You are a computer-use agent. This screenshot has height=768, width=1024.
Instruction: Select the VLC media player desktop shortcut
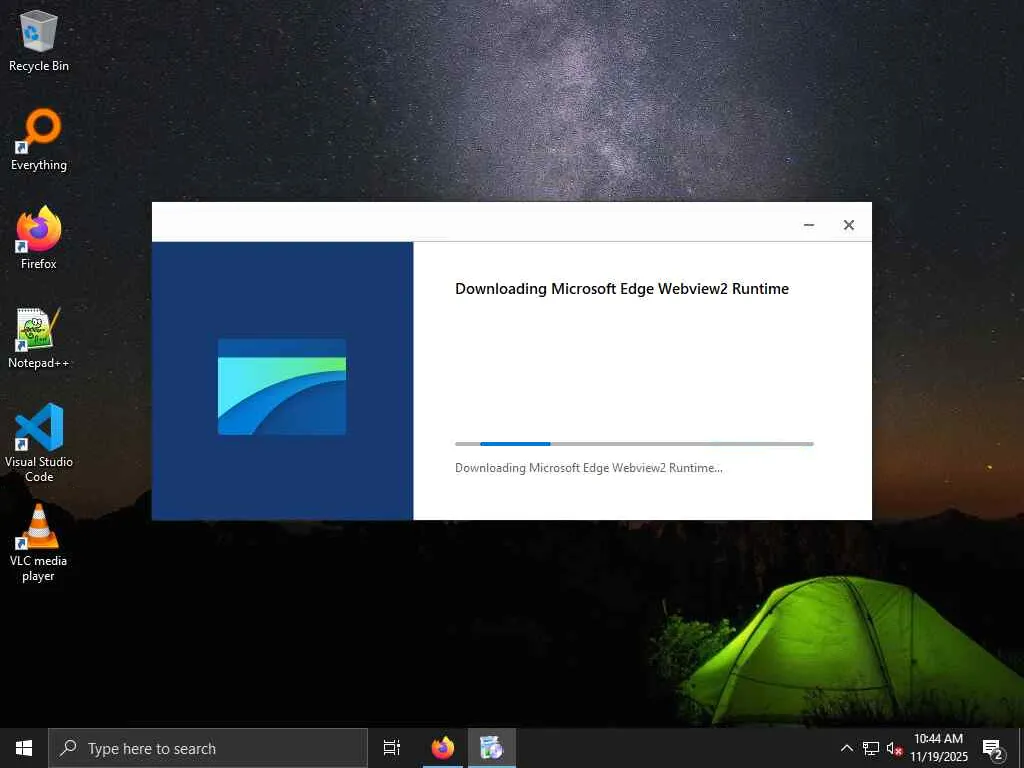pos(39,543)
